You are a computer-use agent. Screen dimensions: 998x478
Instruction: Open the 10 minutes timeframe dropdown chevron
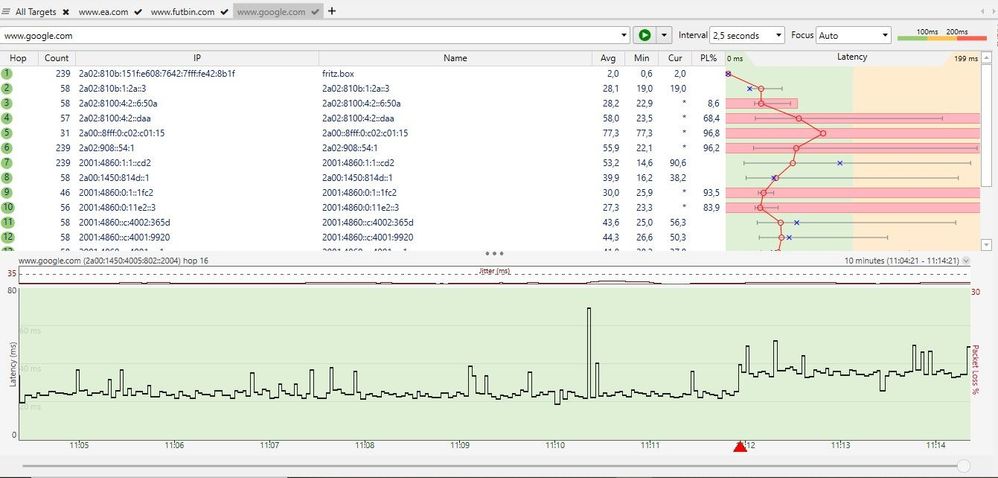pos(966,260)
